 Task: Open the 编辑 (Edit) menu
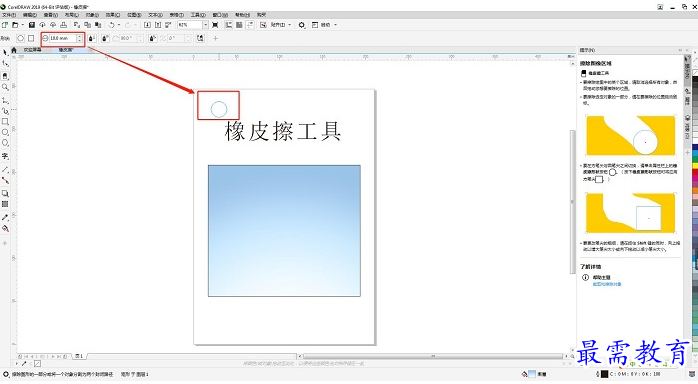tap(30, 15)
